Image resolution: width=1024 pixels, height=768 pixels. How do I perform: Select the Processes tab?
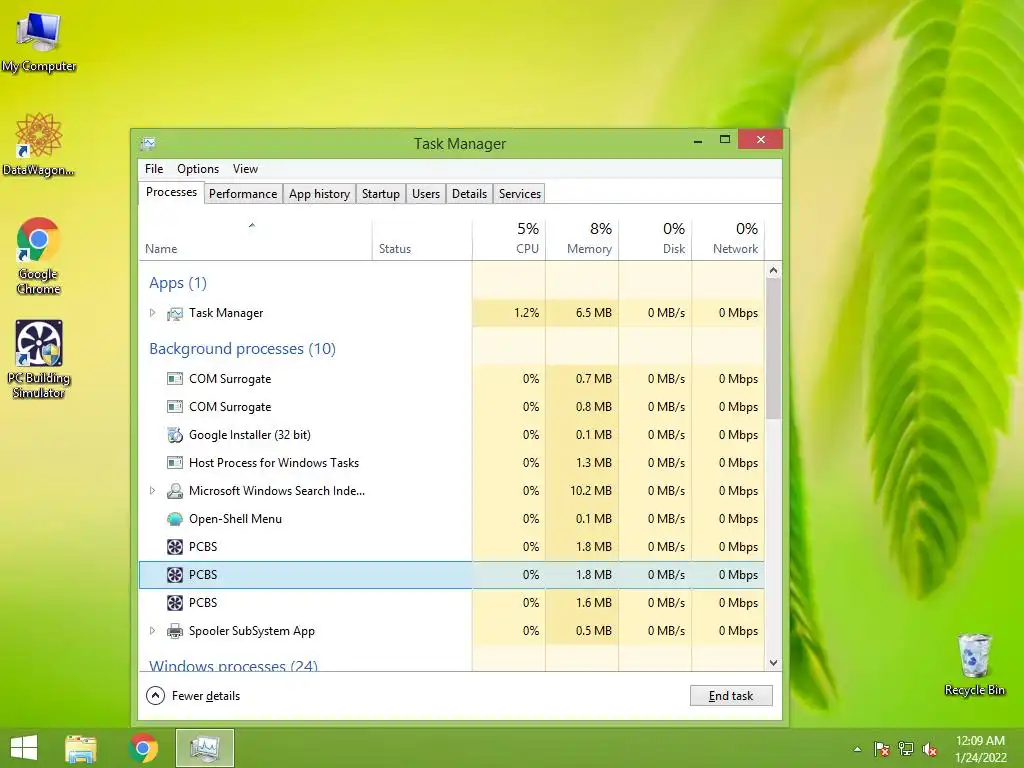click(171, 192)
